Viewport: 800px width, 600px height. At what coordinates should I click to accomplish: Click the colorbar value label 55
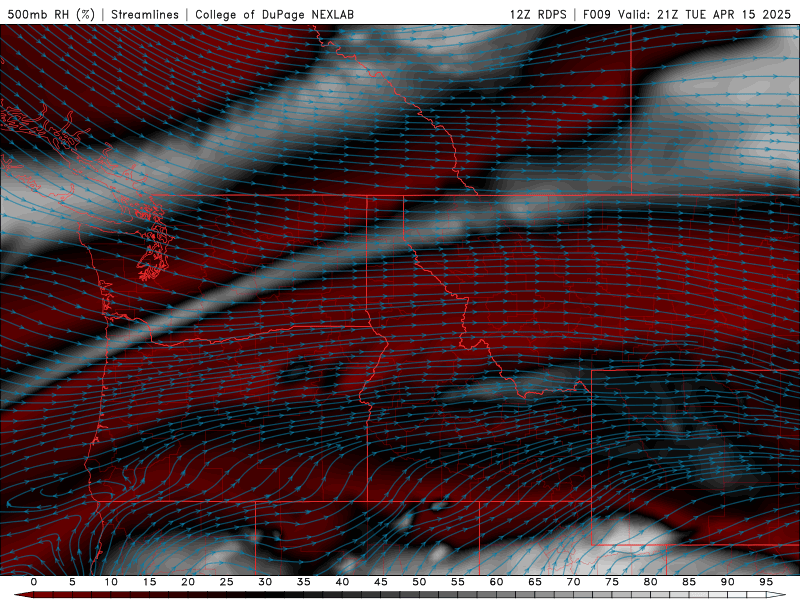[x=458, y=582]
